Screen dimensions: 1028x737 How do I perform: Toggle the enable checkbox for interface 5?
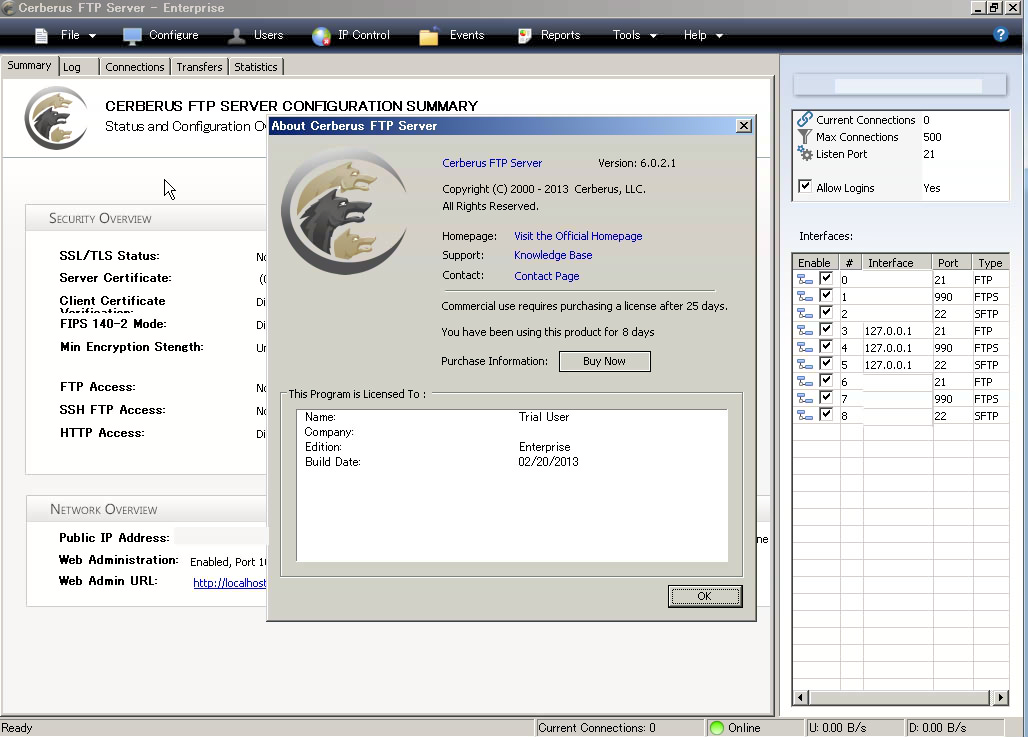tap(825, 364)
